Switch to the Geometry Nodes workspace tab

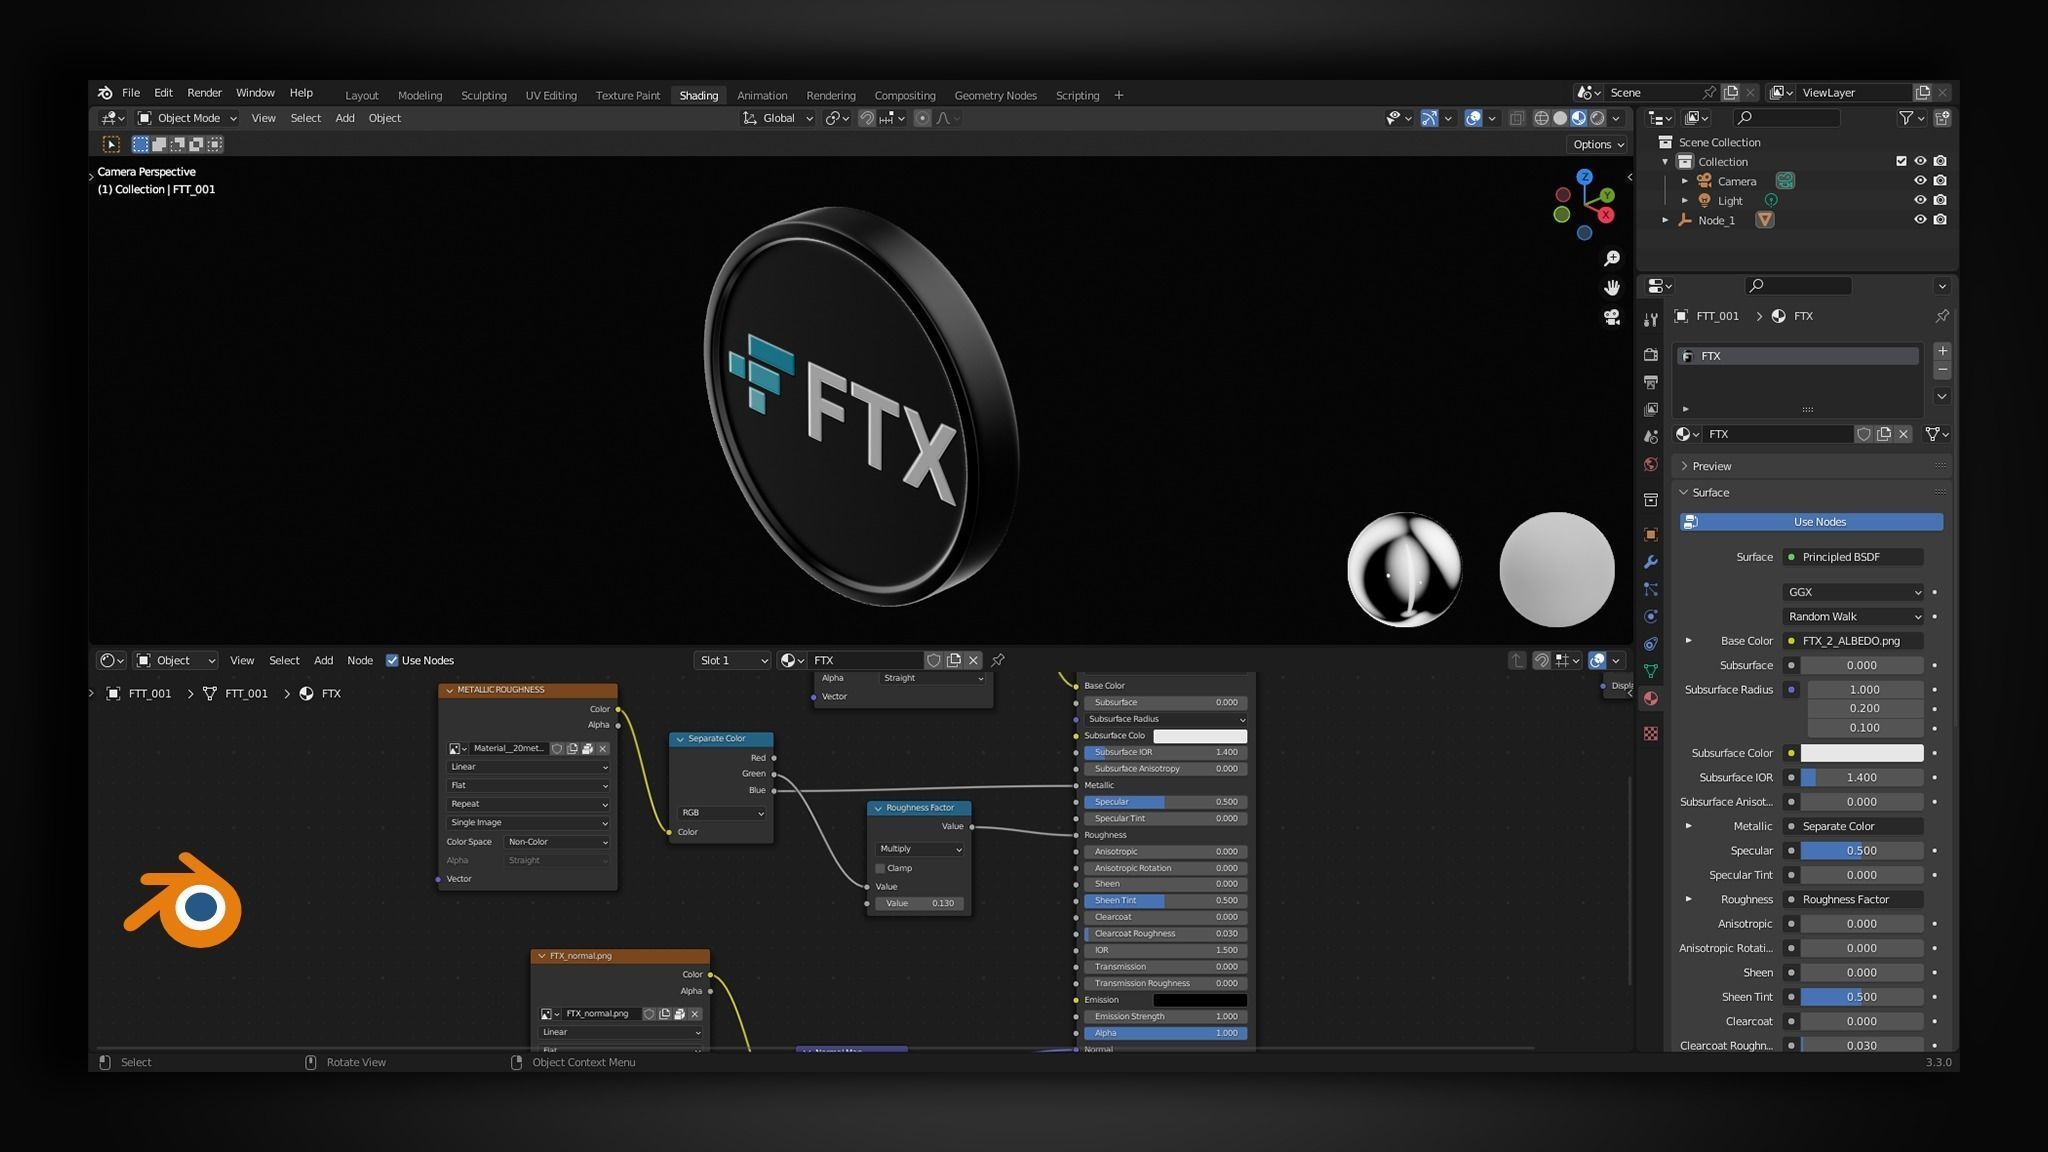[x=995, y=96]
